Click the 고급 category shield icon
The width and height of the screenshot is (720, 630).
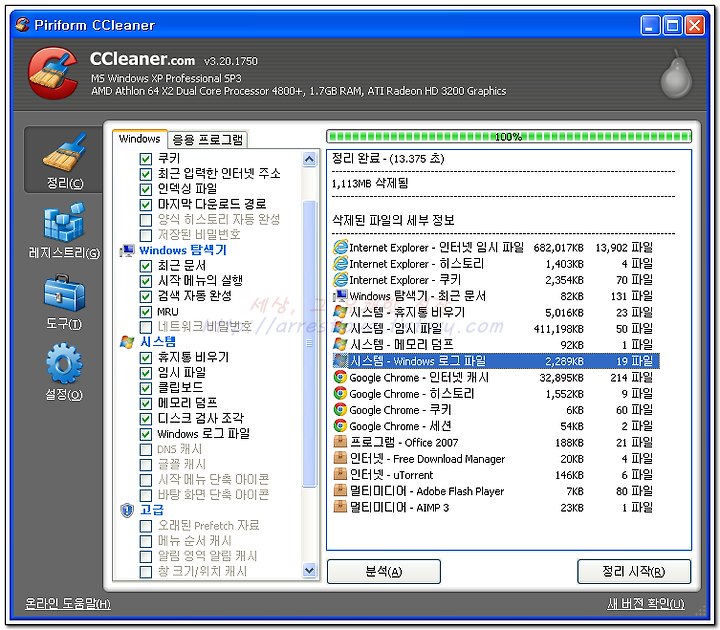tap(127, 510)
